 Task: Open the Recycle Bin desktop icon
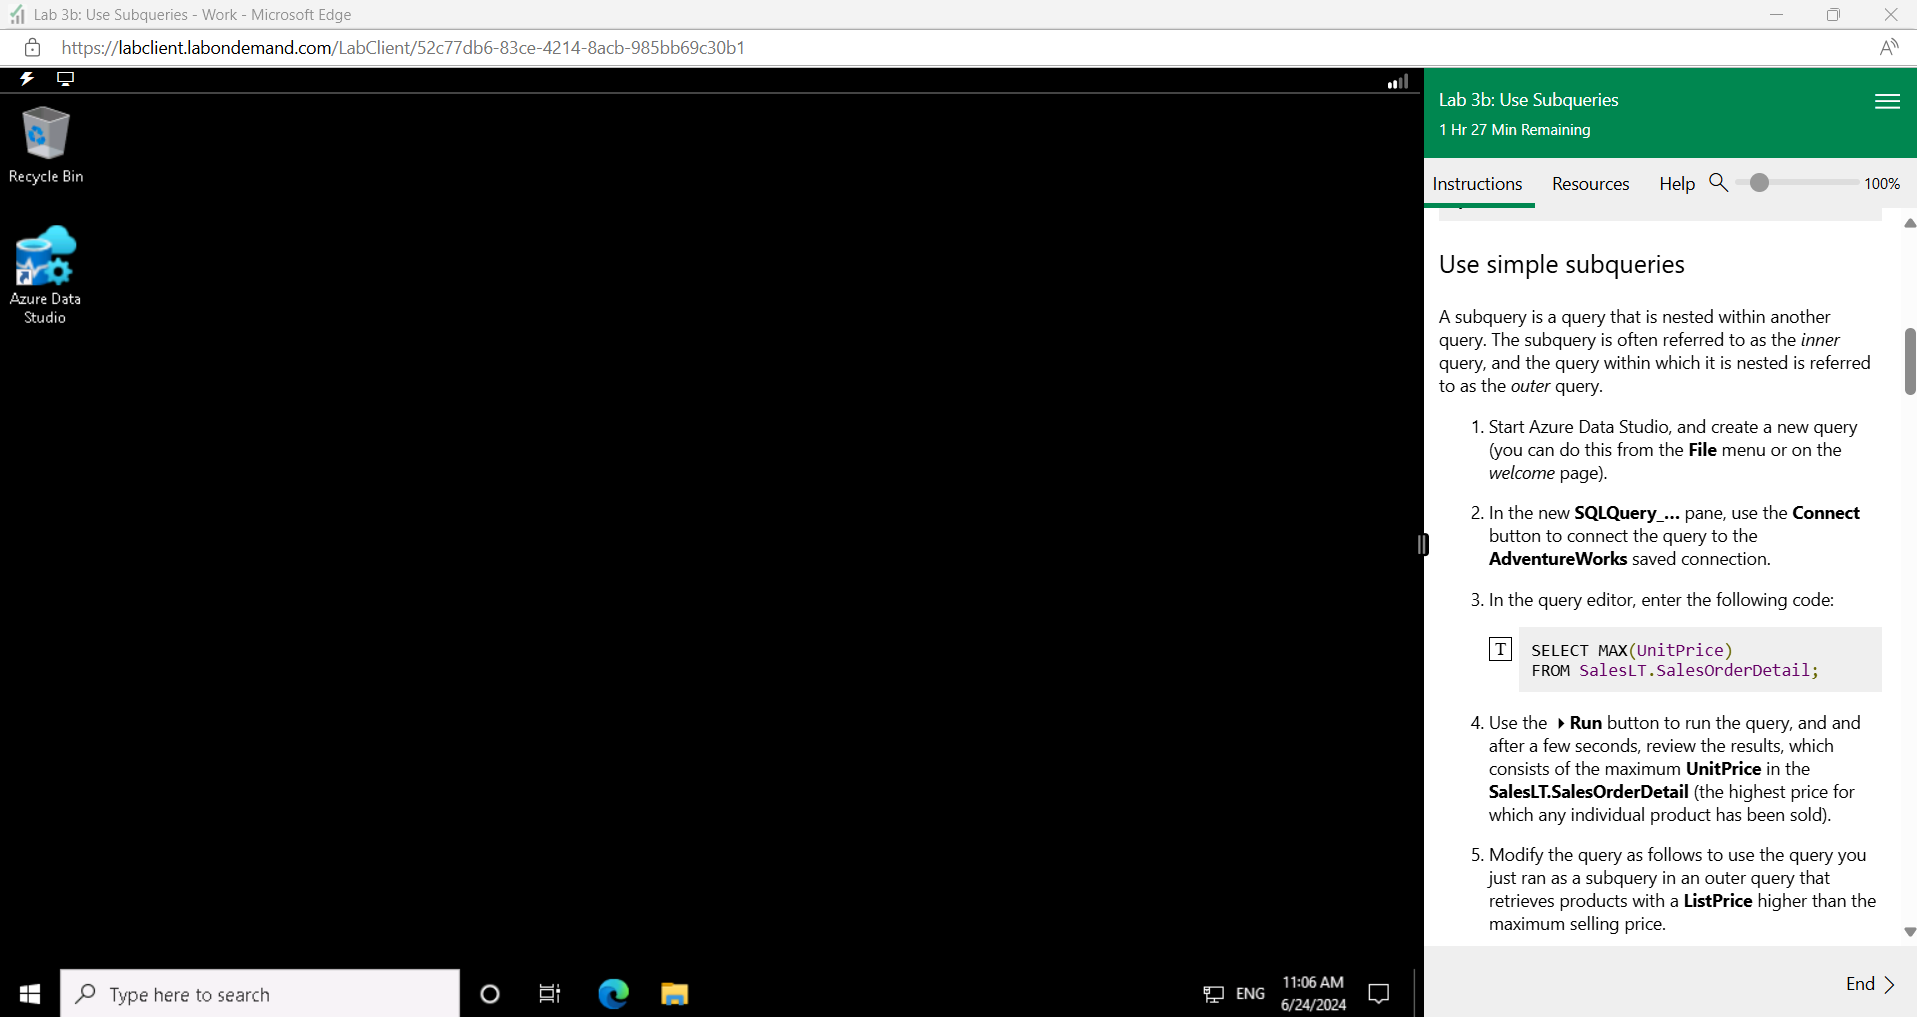pyautogui.click(x=45, y=145)
